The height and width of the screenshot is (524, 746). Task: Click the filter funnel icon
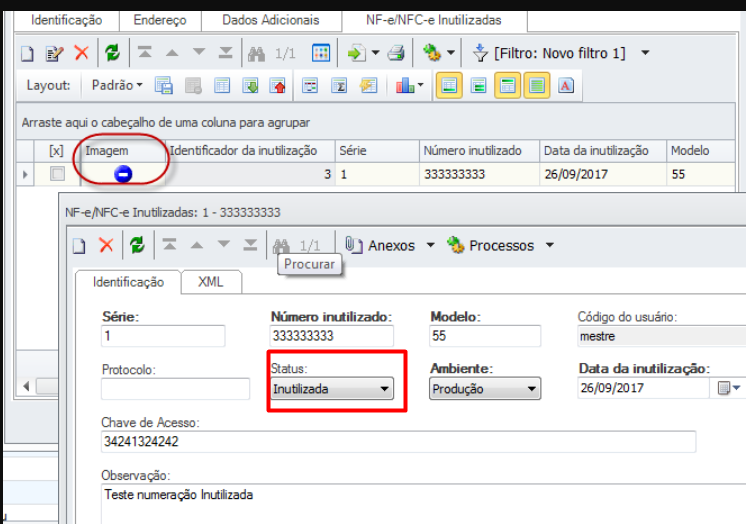point(480,53)
